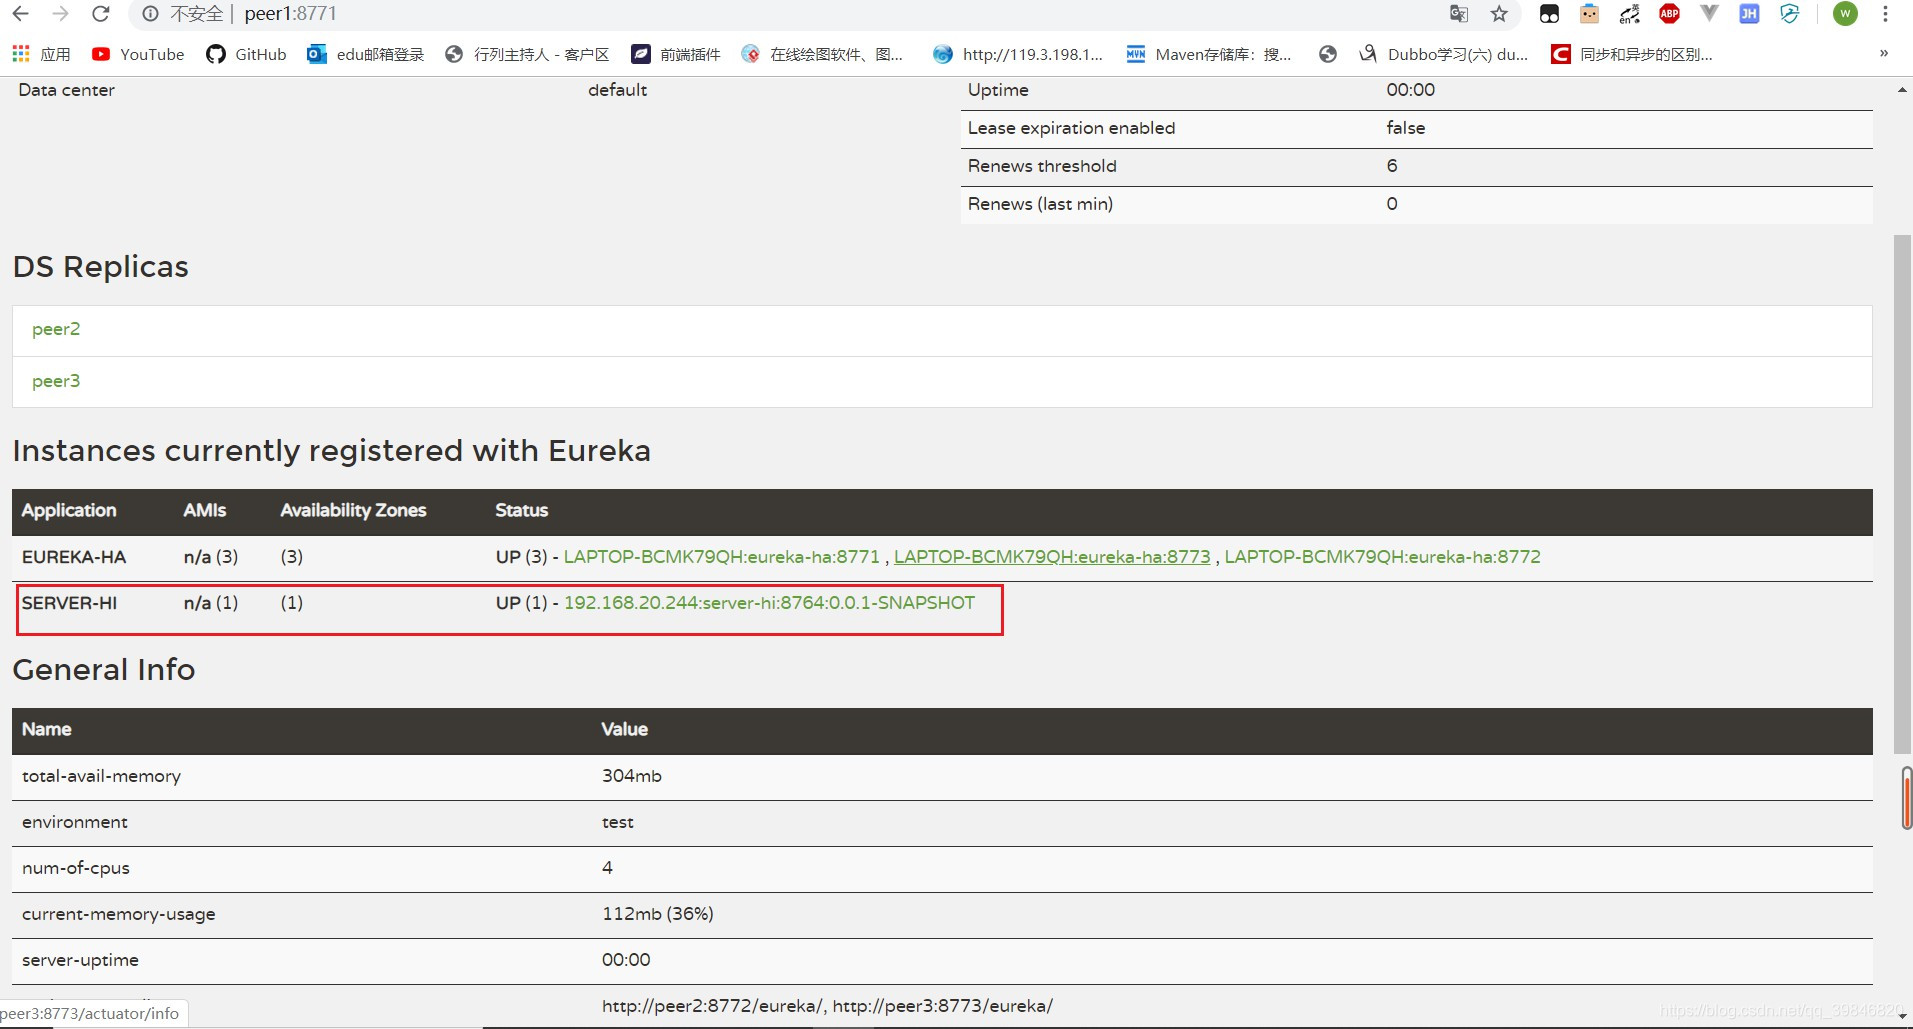Open the peer2 replica link
1913x1029 pixels.
point(56,329)
